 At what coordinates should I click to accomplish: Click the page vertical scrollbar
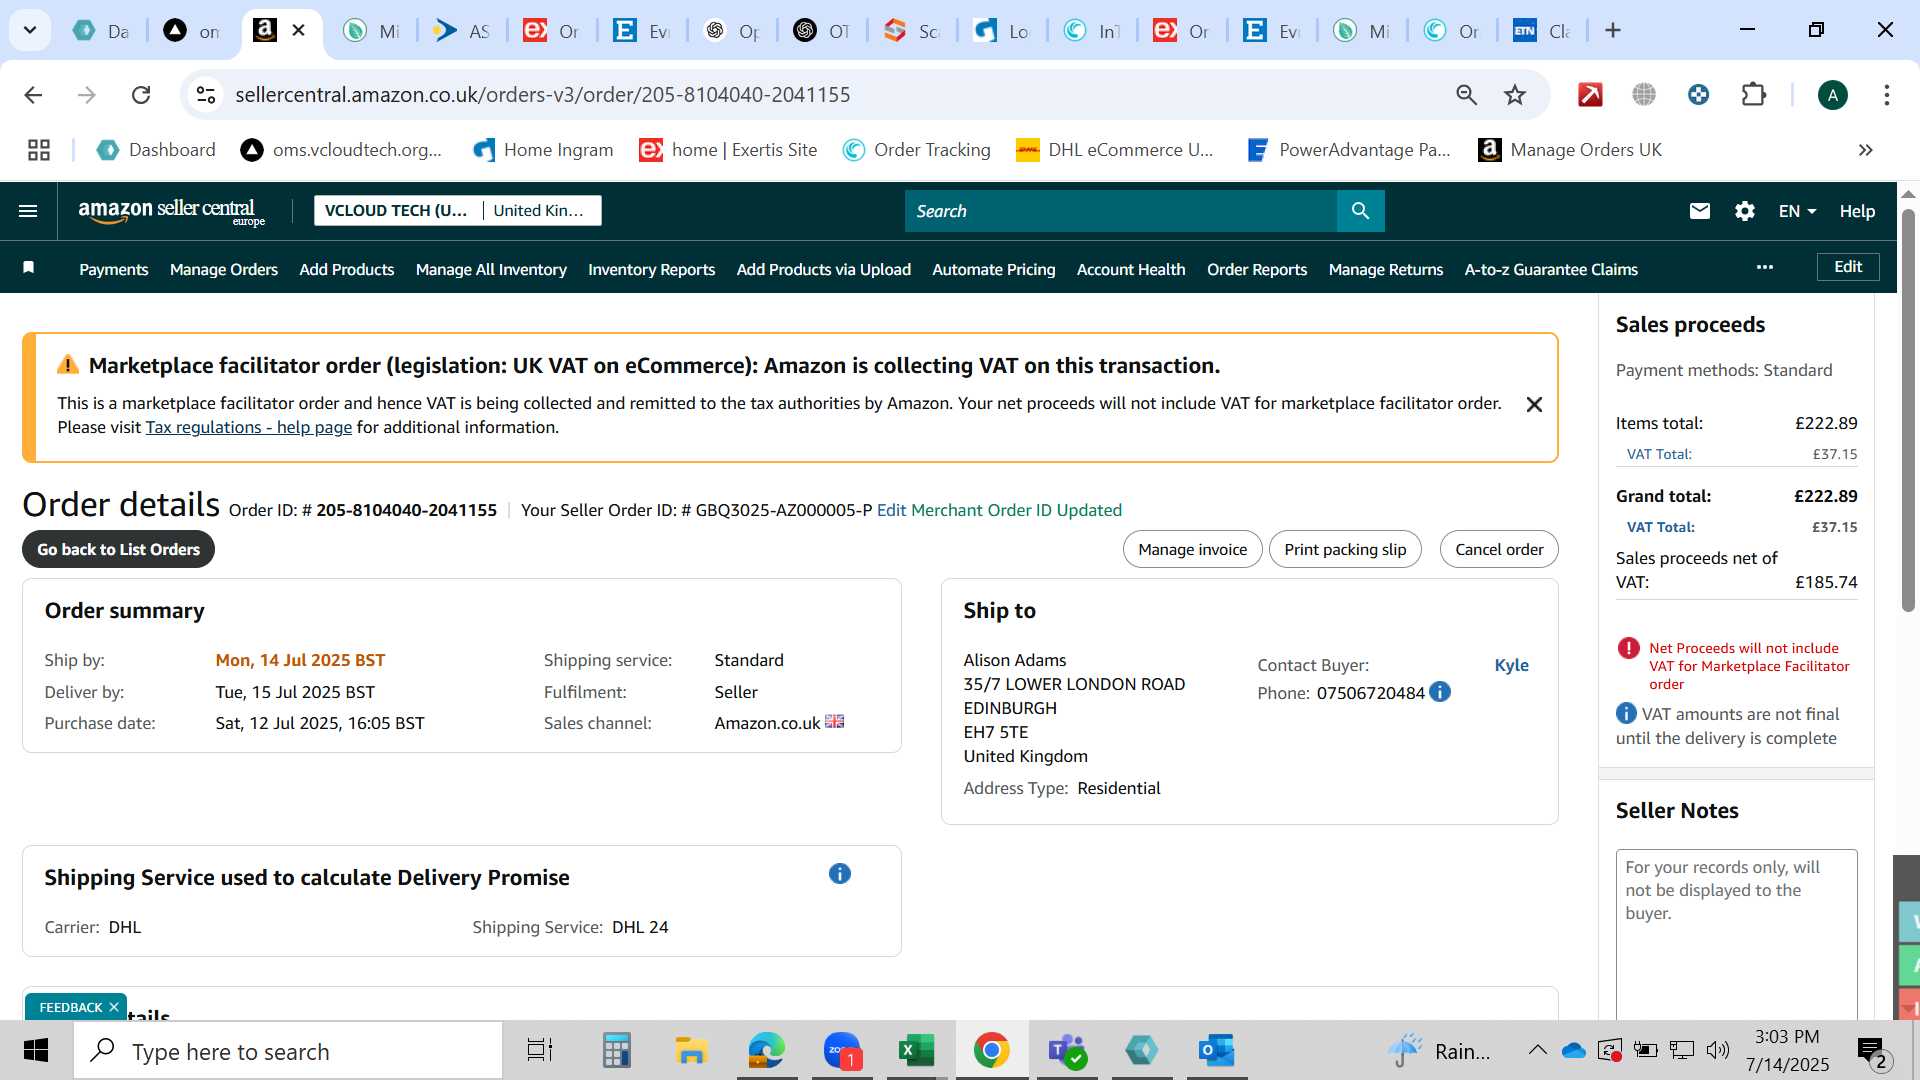coord(1907,410)
